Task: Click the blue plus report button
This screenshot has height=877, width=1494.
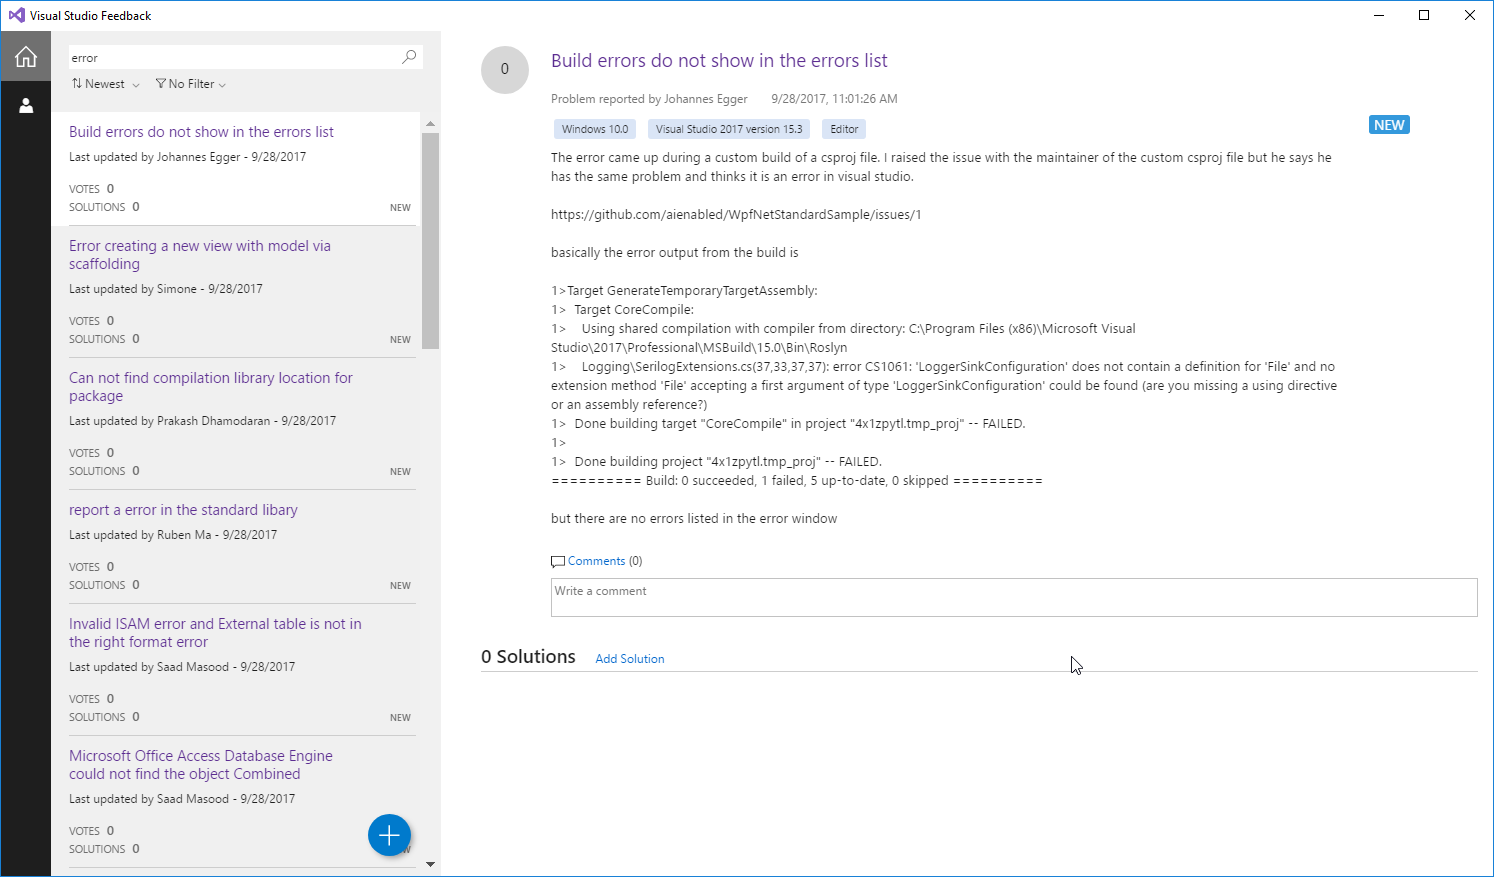Action: pos(389,835)
